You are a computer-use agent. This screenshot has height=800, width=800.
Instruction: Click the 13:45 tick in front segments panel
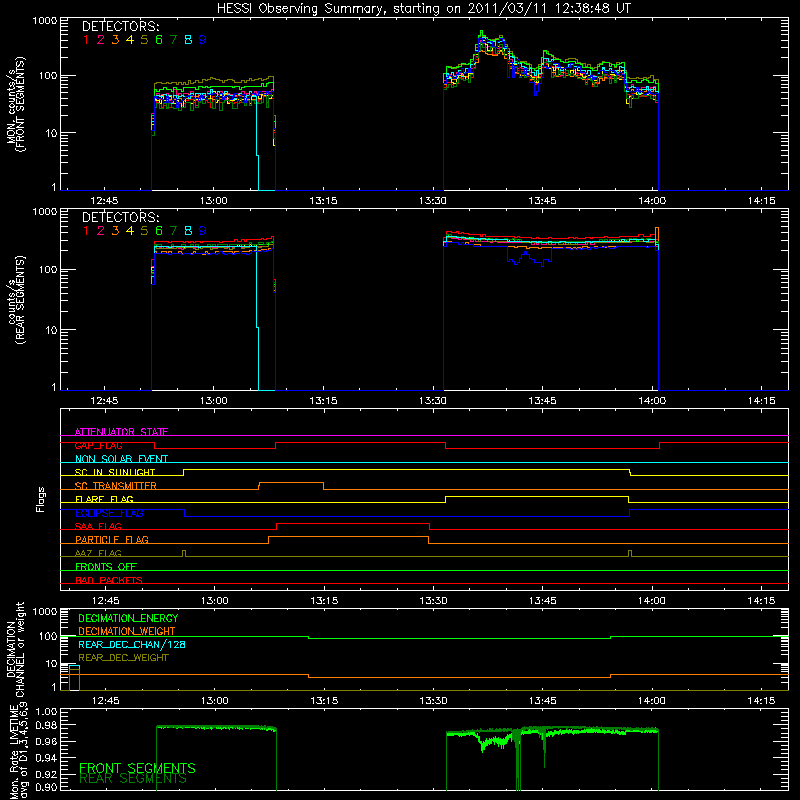pos(542,201)
